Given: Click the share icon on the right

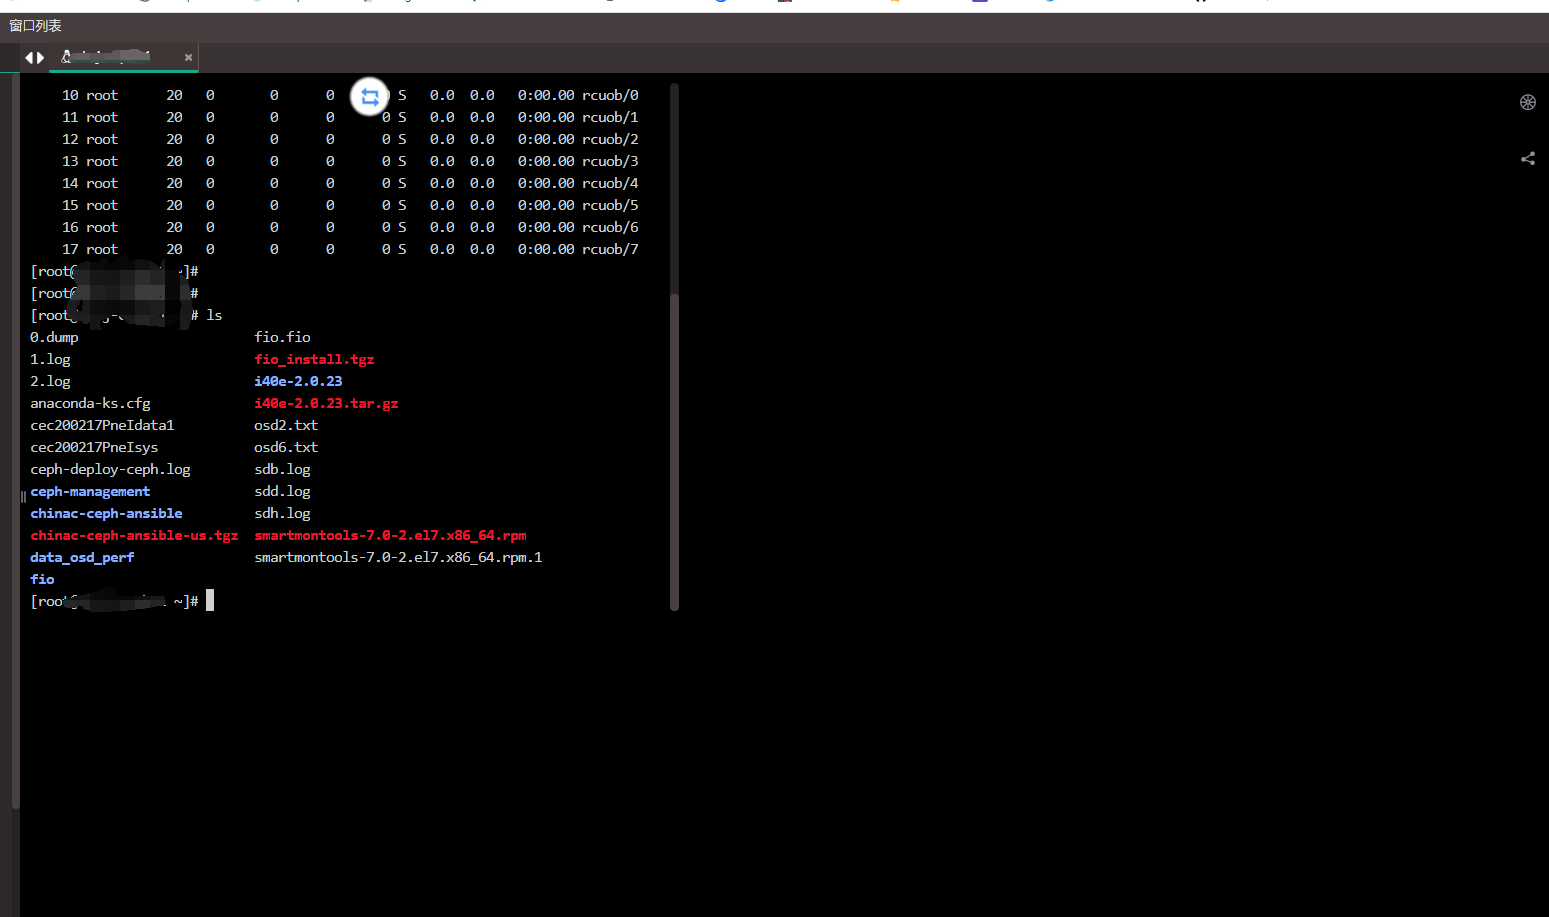Looking at the screenshot, I should tap(1528, 158).
